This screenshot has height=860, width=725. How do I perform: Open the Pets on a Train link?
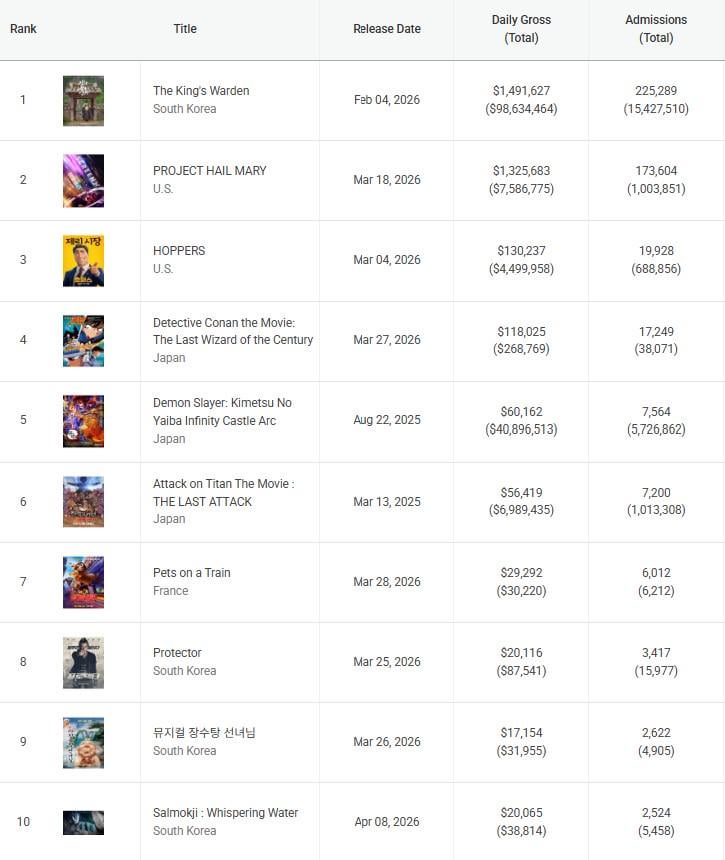(x=192, y=573)
